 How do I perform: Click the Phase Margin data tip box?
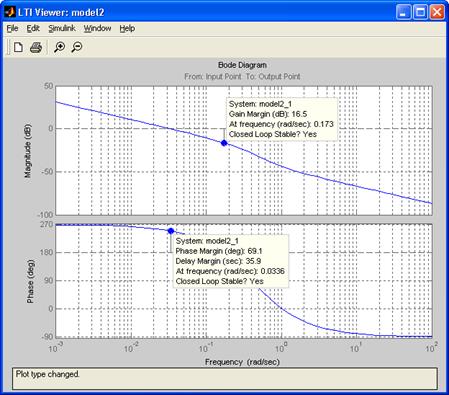pos(231,261)
